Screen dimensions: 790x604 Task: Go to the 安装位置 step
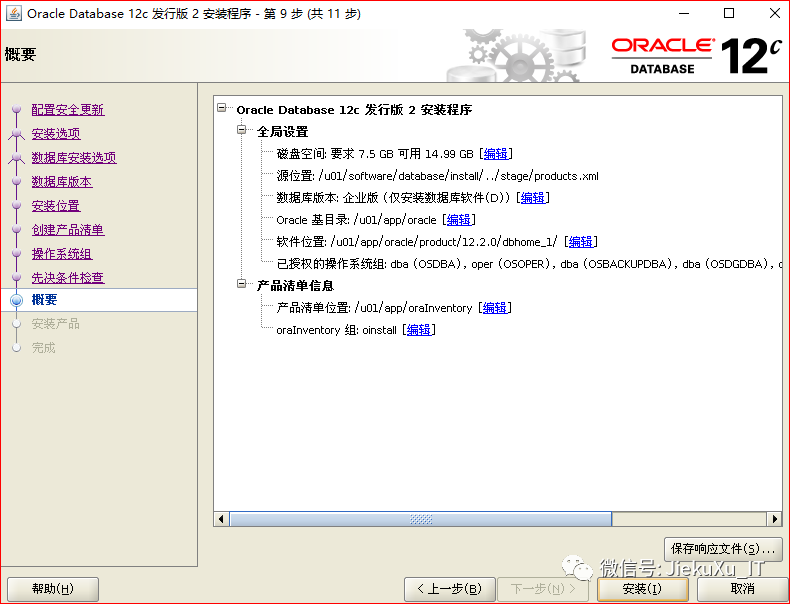coord(56,206)
